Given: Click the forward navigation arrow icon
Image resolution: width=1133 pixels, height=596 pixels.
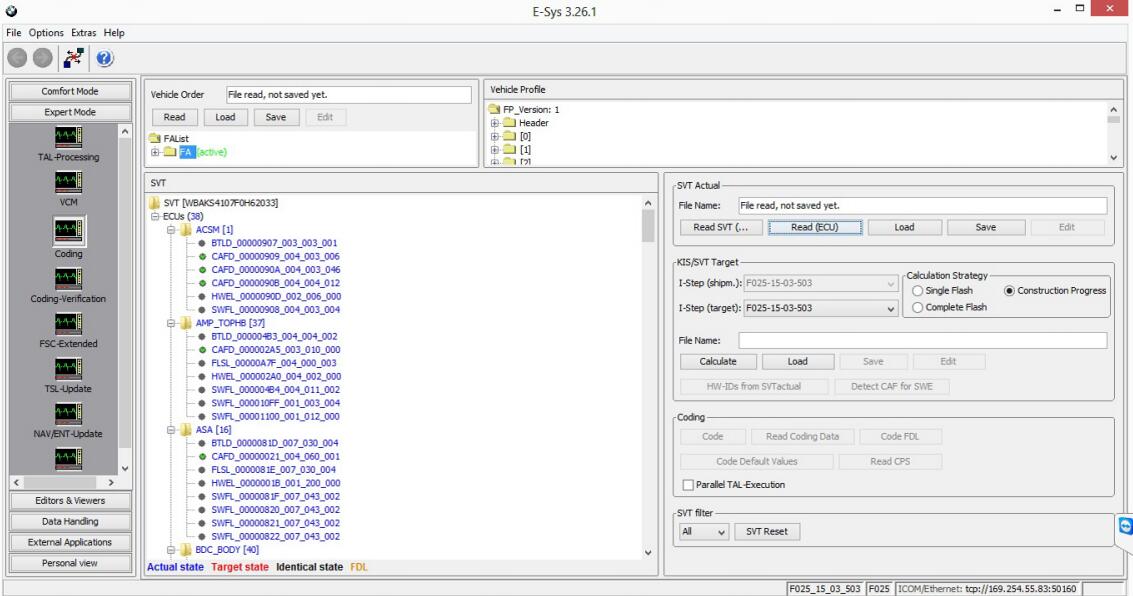Looking at the screenshot, I should [x=43, y=58].
